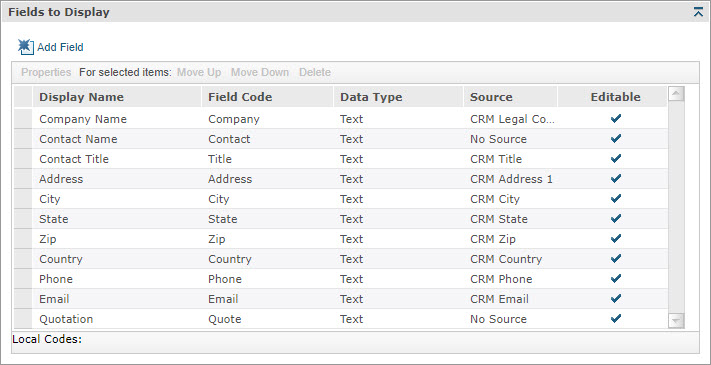Click the Quote field code cell
The image size is (711, 365).
268,318
